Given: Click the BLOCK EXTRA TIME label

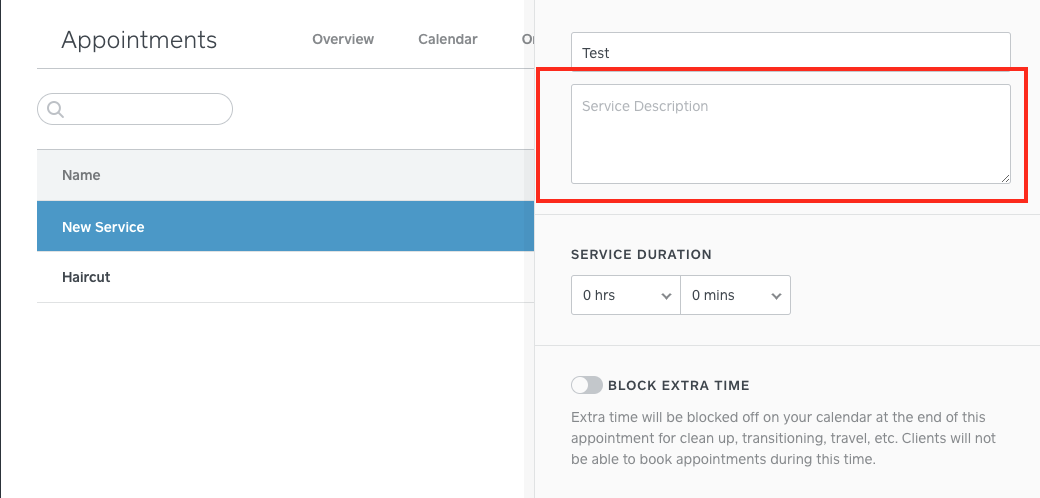Looking at the screenshot, I should point(678,385).
